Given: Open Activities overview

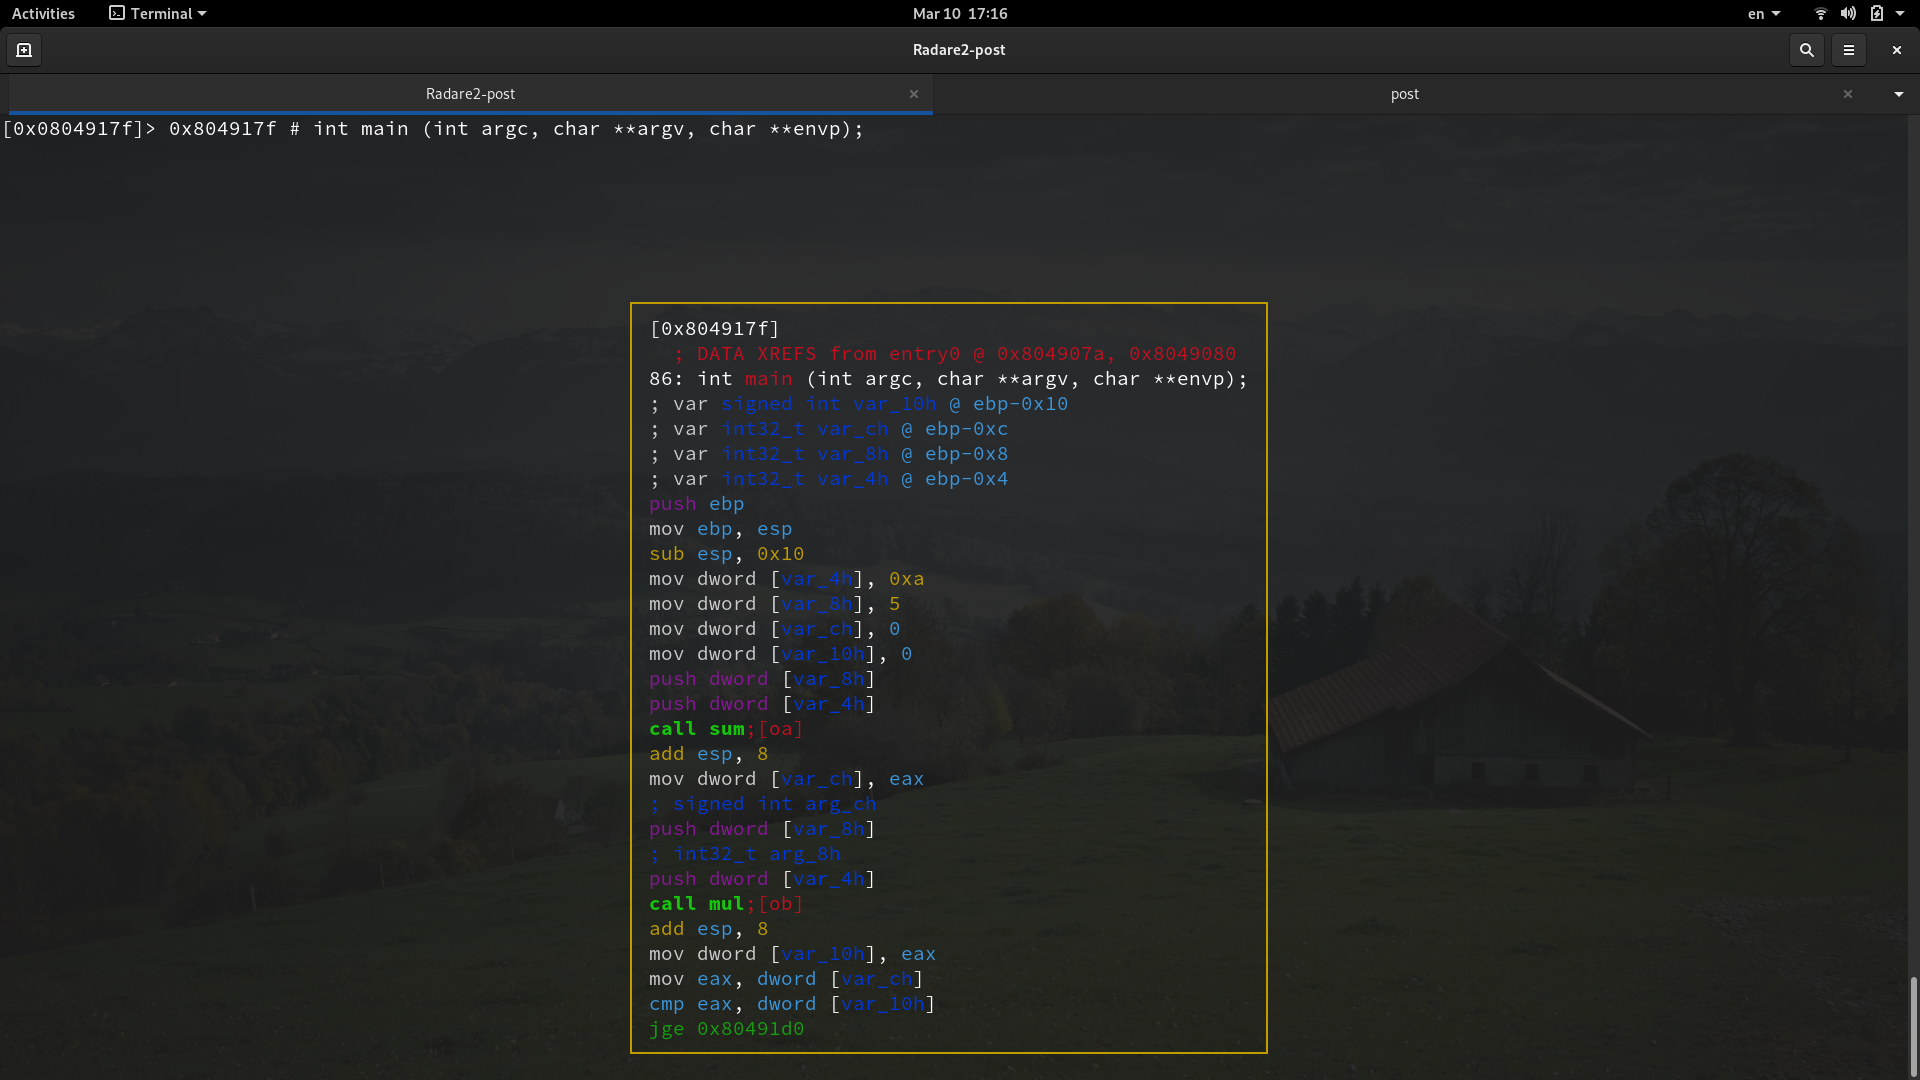Looking at the screenshot, I should click(x=43, y=13).
